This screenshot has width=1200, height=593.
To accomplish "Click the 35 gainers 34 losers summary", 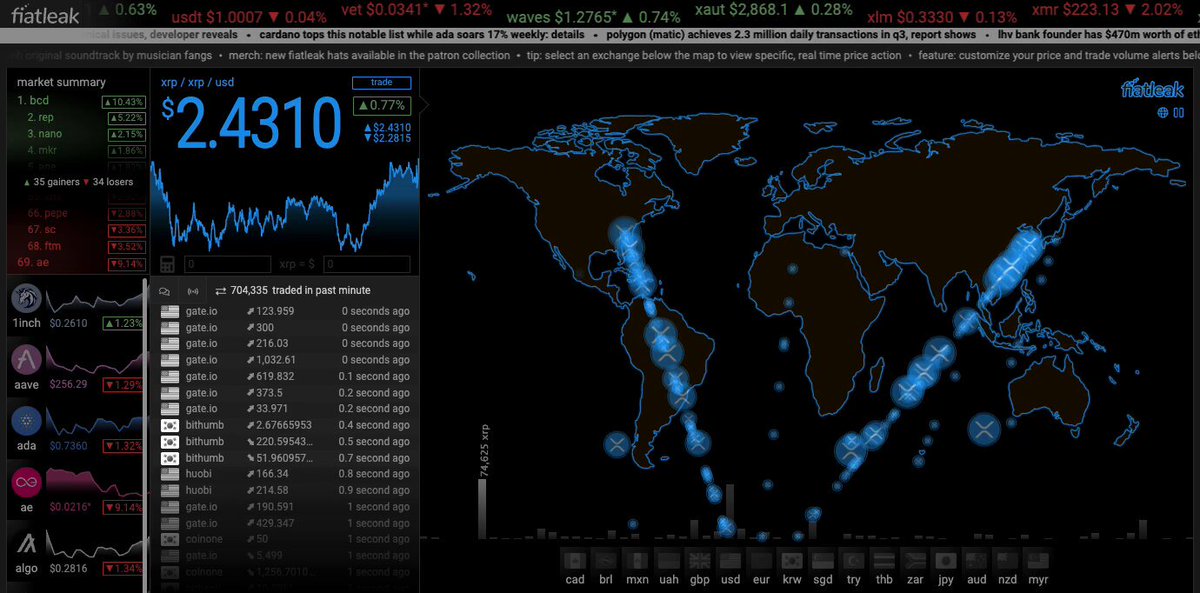I will point(80,182).
